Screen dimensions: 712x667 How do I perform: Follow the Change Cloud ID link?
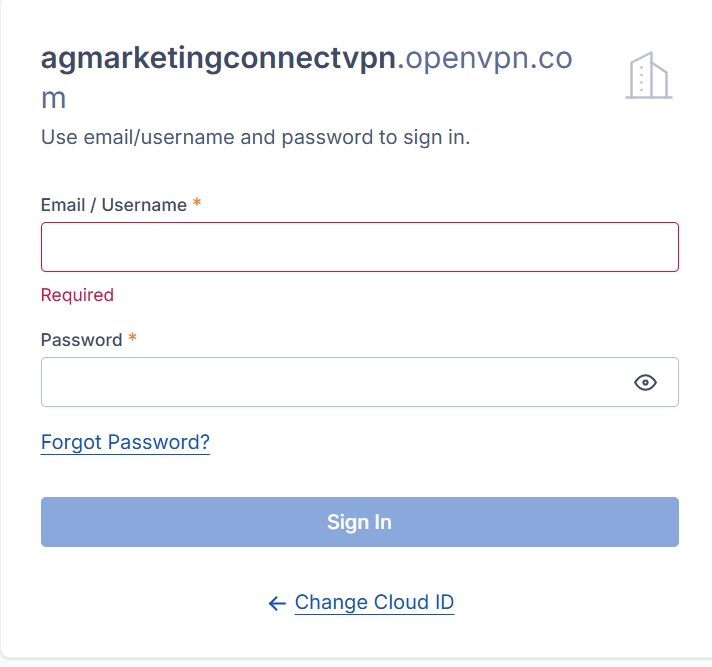click(374, 602)
